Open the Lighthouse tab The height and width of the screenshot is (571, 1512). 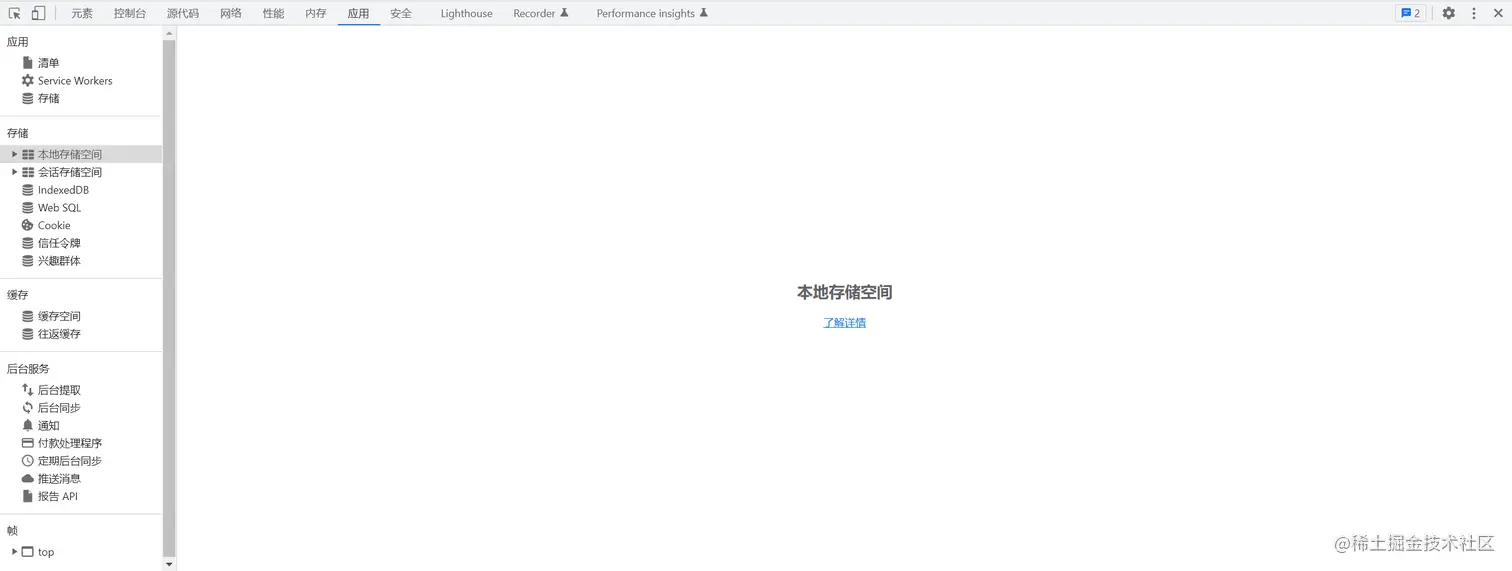pos(466,13)
